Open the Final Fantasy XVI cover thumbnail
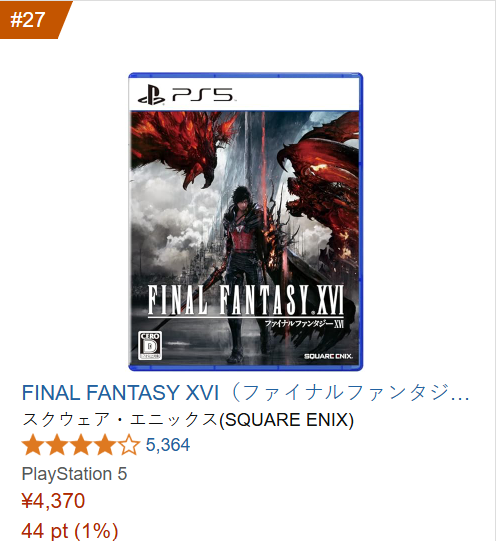 tap(245, 222)
